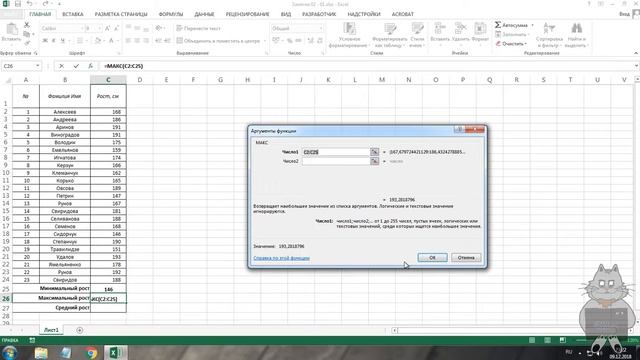Open the ФОРМУЛЫ ribbon tab

click(x=171, y=14)
